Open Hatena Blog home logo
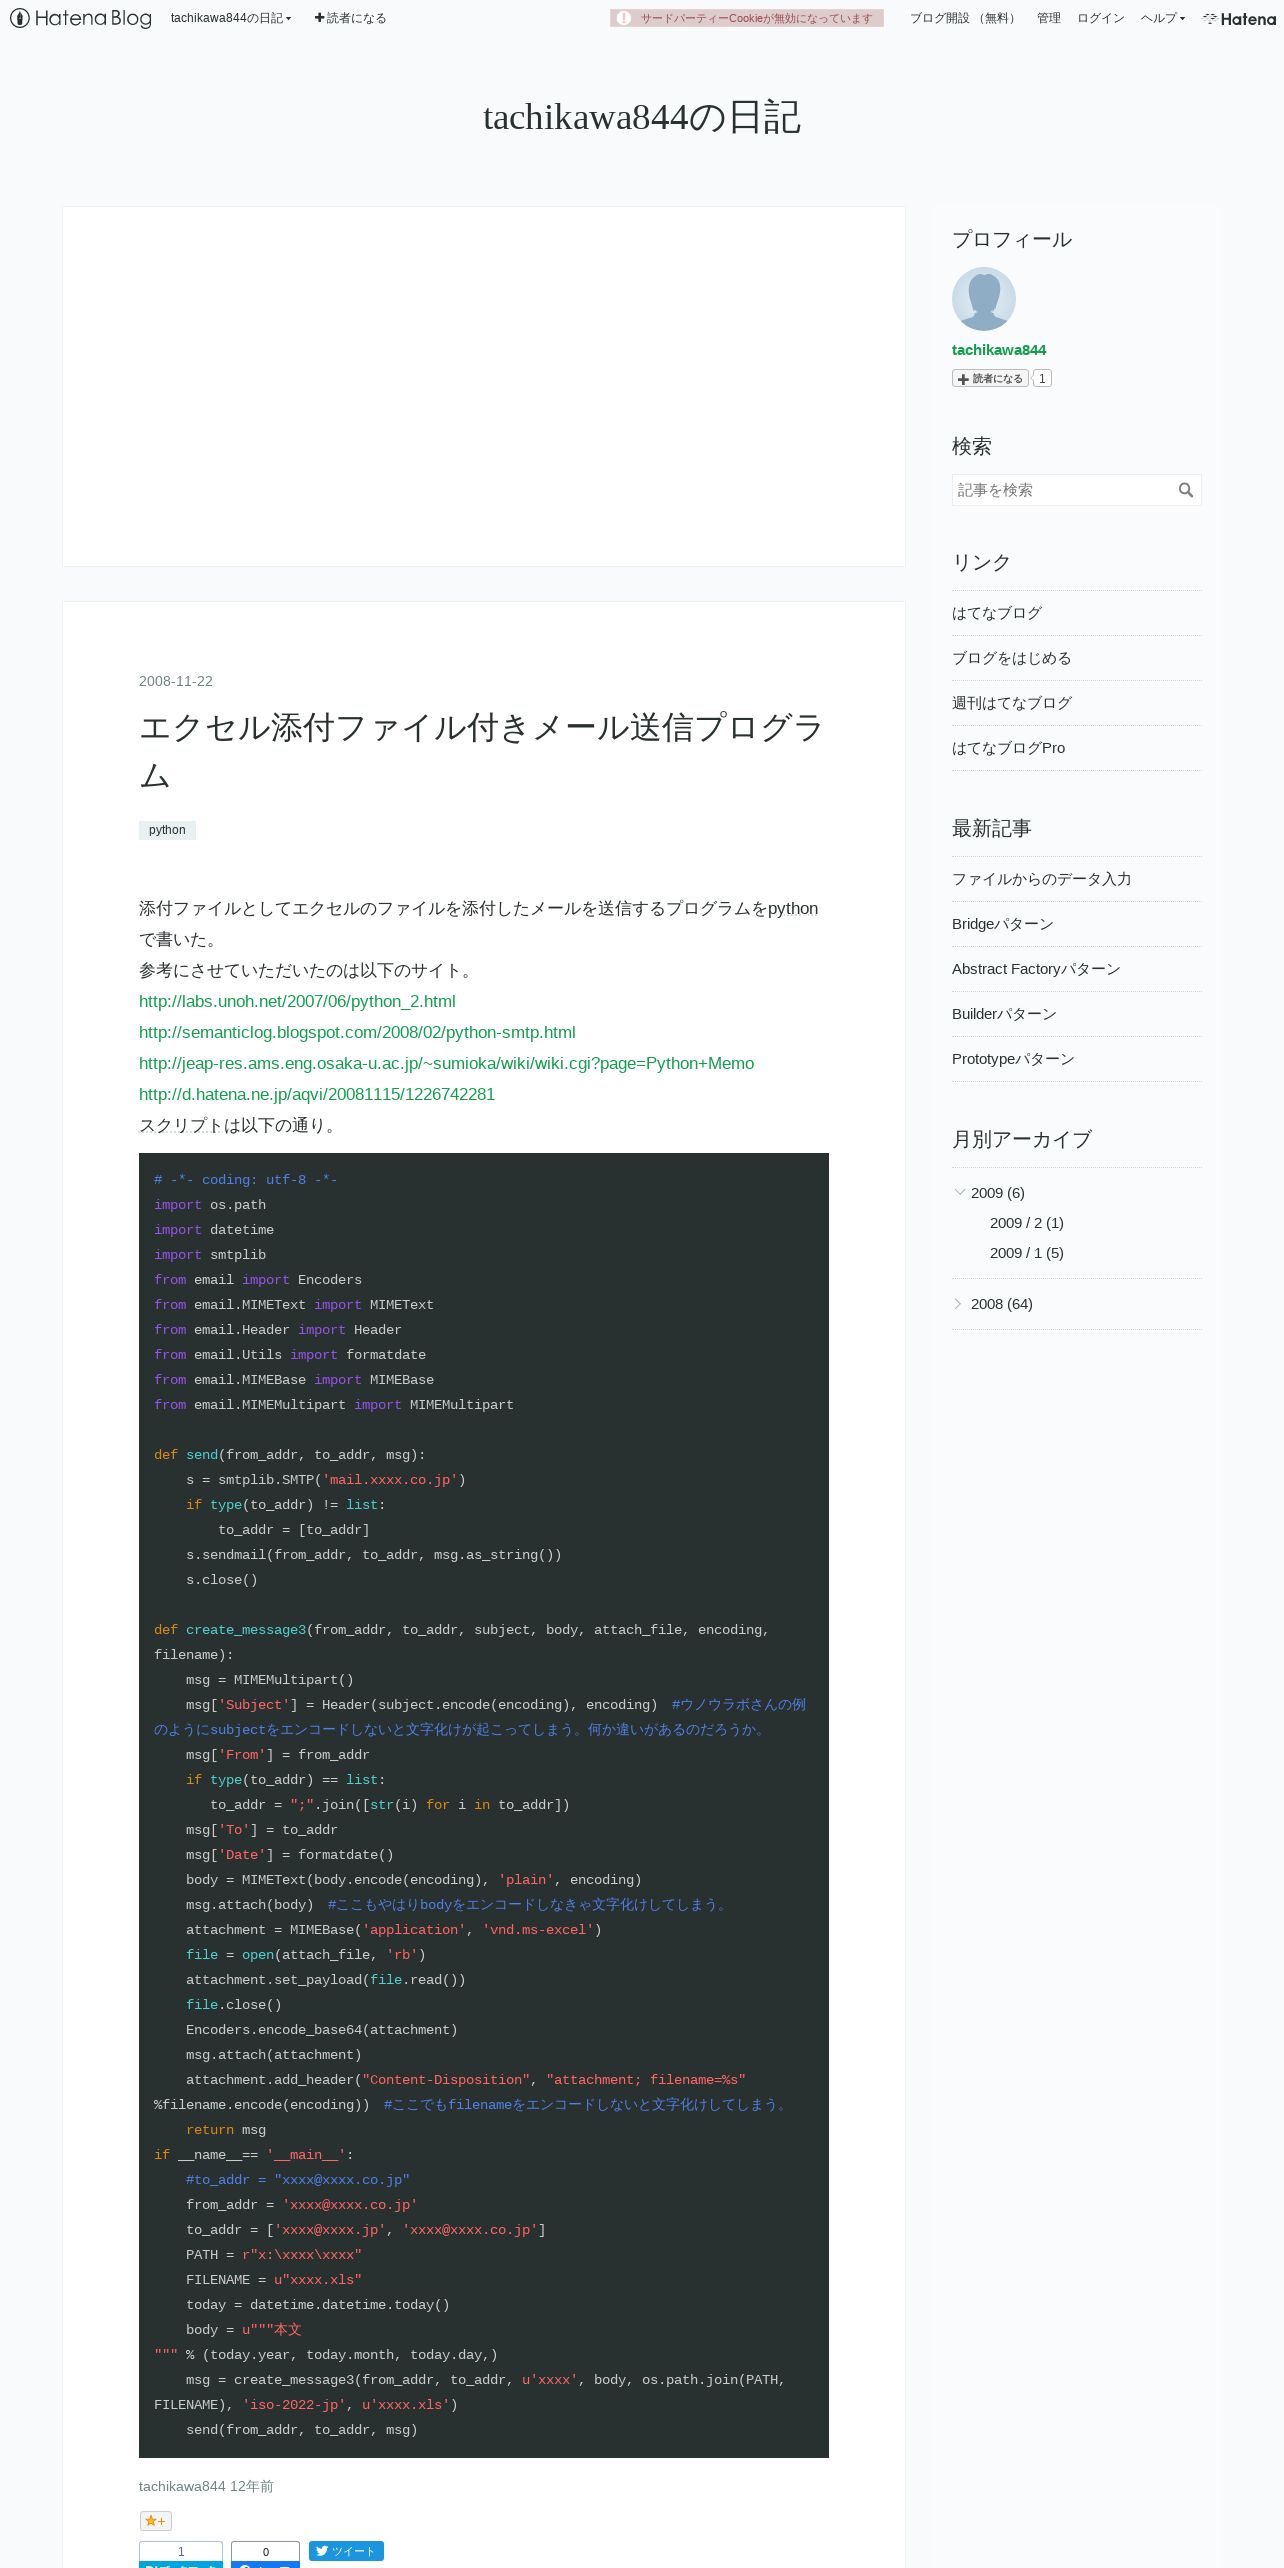1284x2568 pixels. tap(81, 18)
